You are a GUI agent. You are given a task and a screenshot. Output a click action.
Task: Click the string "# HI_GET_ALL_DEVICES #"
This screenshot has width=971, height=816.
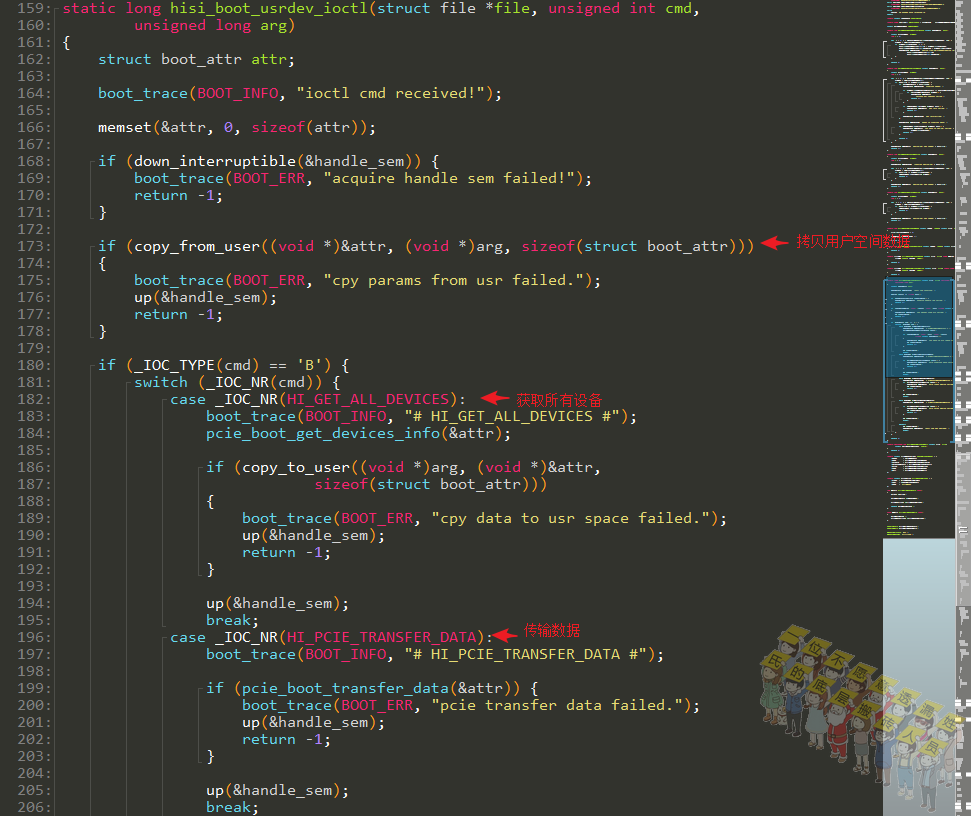(x=512, y=417)
